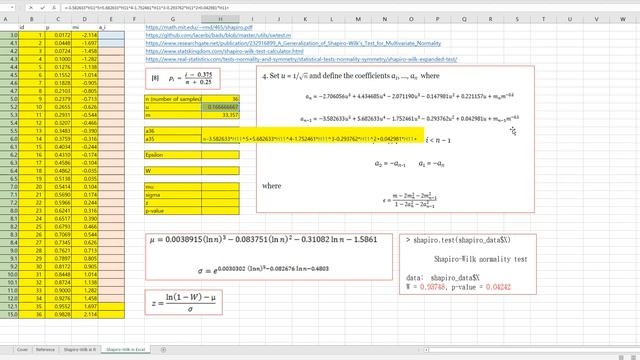Click the z = ln(1-W) formula image
Screen dimensions: 640x360
click(184, 302)
